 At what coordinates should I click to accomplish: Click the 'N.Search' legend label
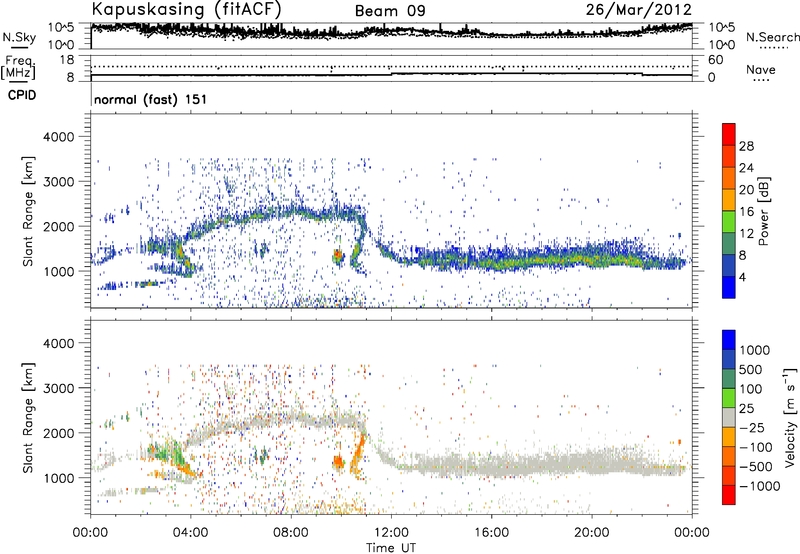(x=772, y=37)
